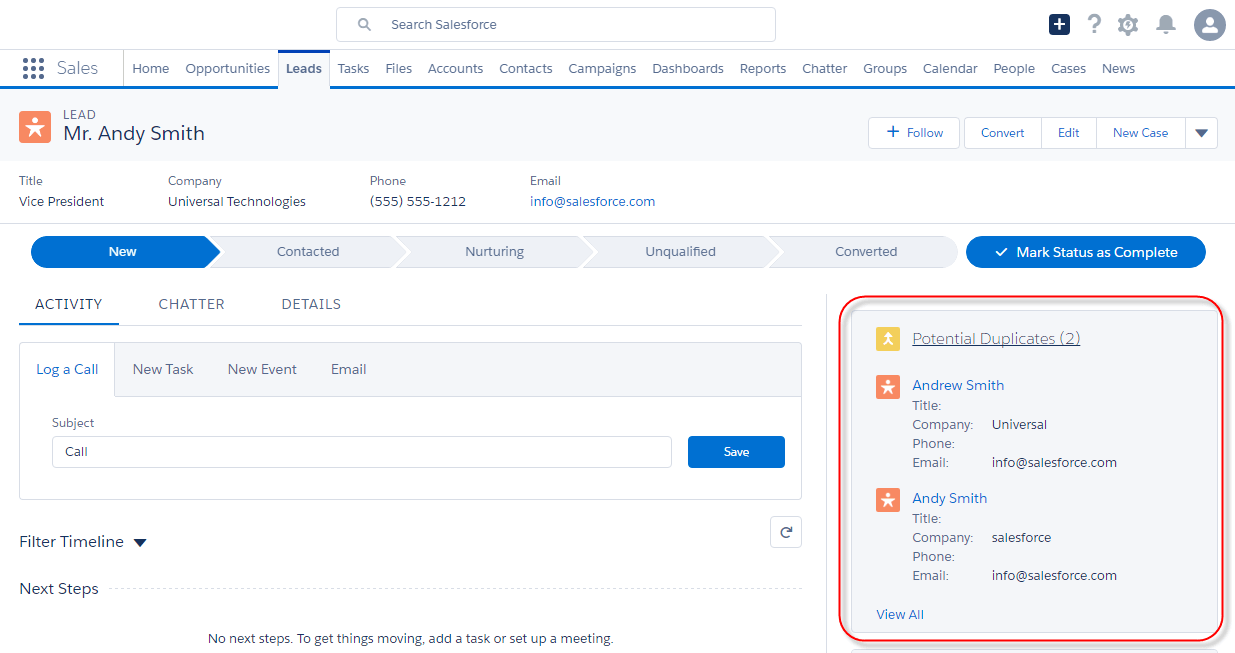
Task: Switch to the ACTIVITY tab
Action: [x=69, y=304]
